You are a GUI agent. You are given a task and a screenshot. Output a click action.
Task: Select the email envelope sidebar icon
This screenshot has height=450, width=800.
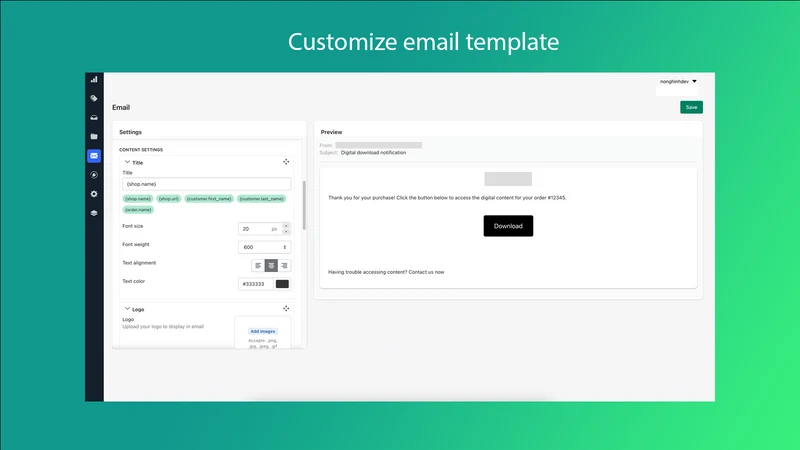[x=94, y=156]
